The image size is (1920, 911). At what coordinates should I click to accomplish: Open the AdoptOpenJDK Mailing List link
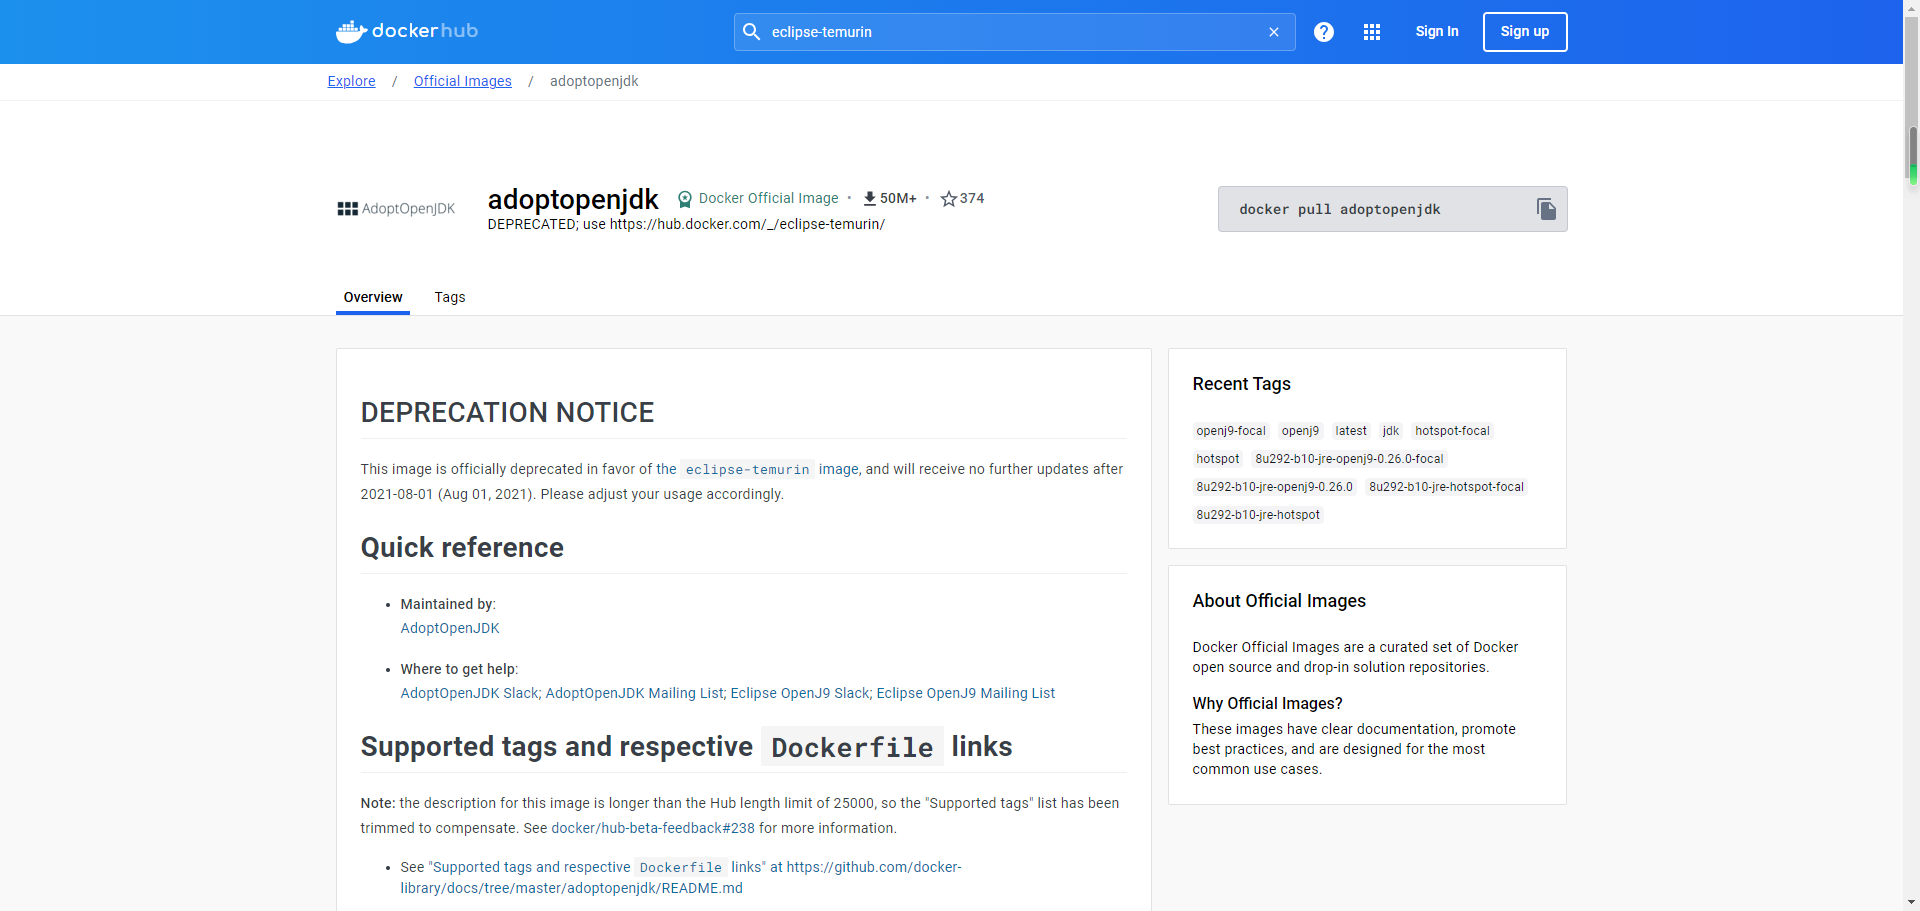point(635,693)
